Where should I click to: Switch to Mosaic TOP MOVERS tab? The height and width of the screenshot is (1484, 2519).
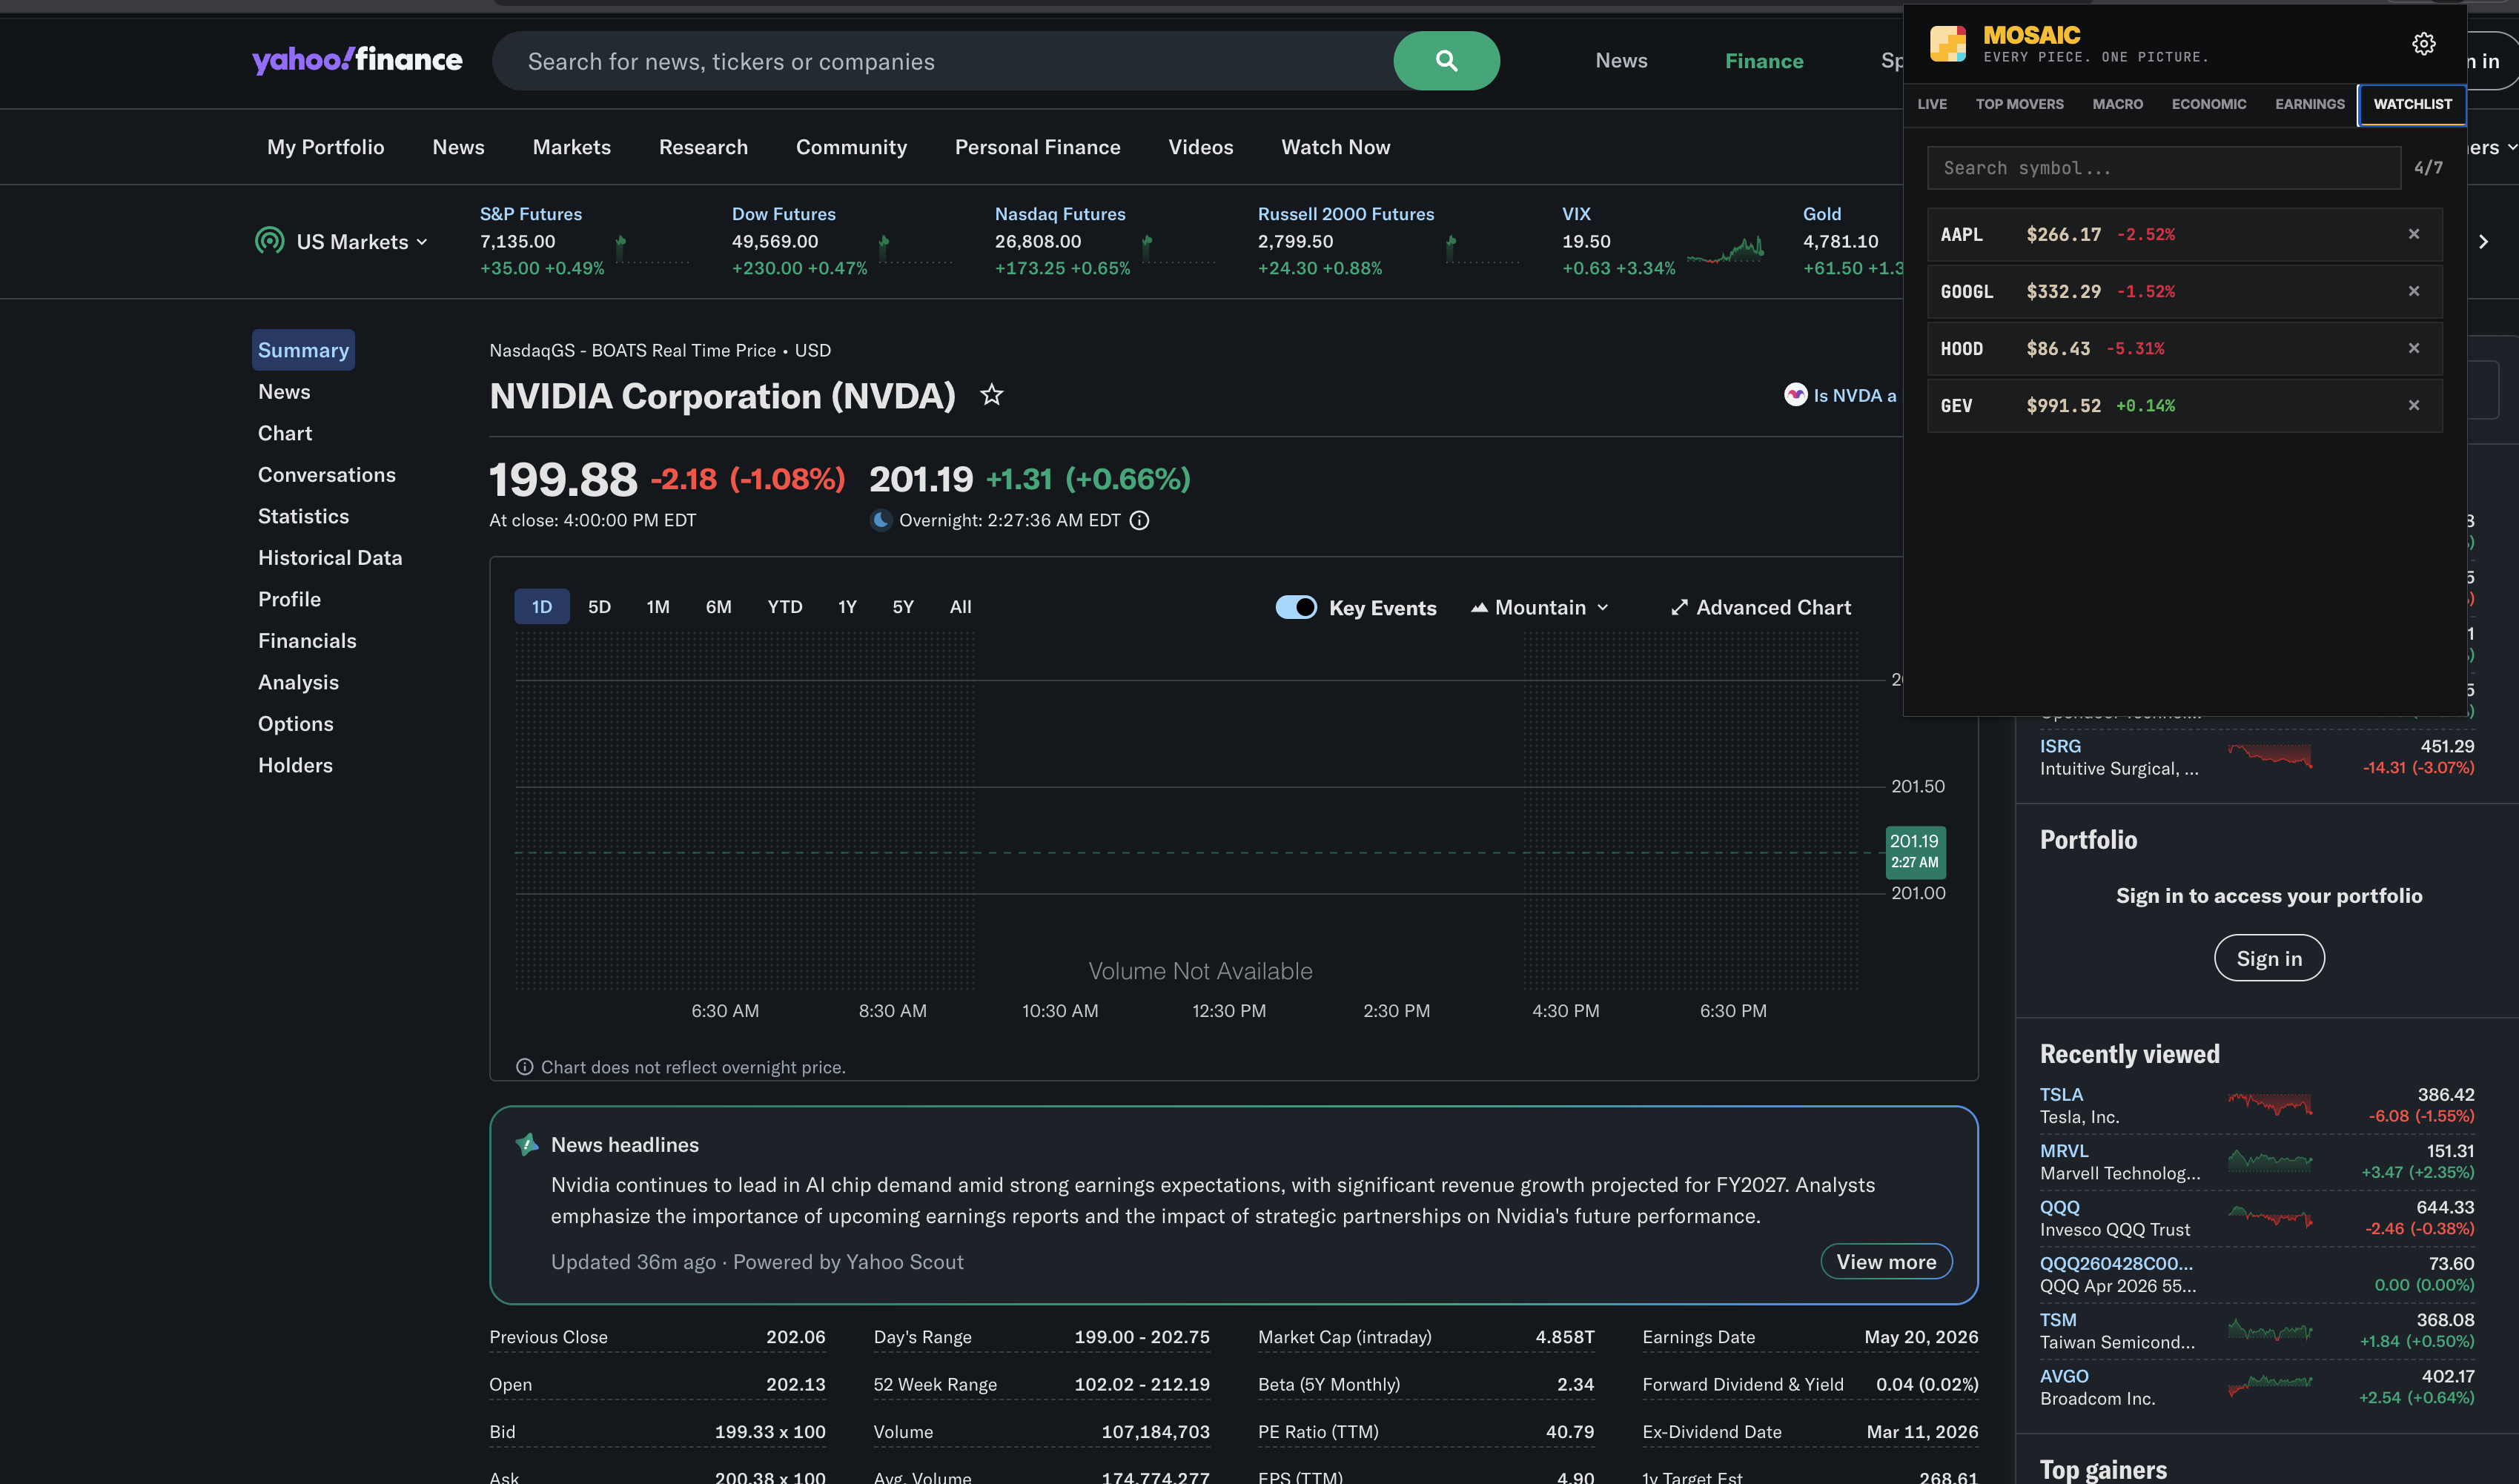click(x=2019, y=104)
